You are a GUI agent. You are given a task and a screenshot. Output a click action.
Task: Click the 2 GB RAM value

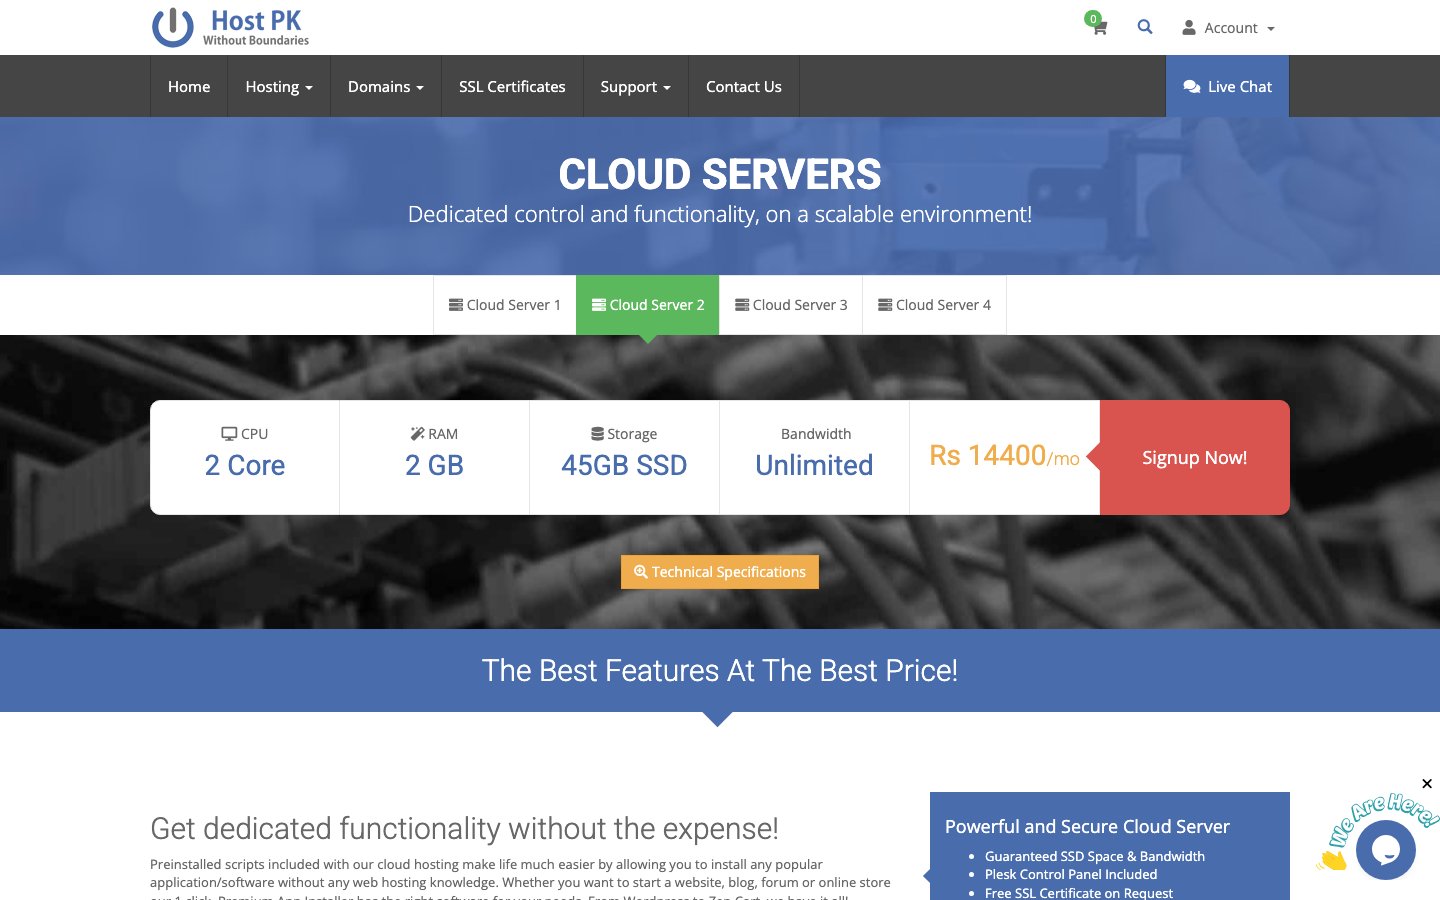click(x=434, y=466)
